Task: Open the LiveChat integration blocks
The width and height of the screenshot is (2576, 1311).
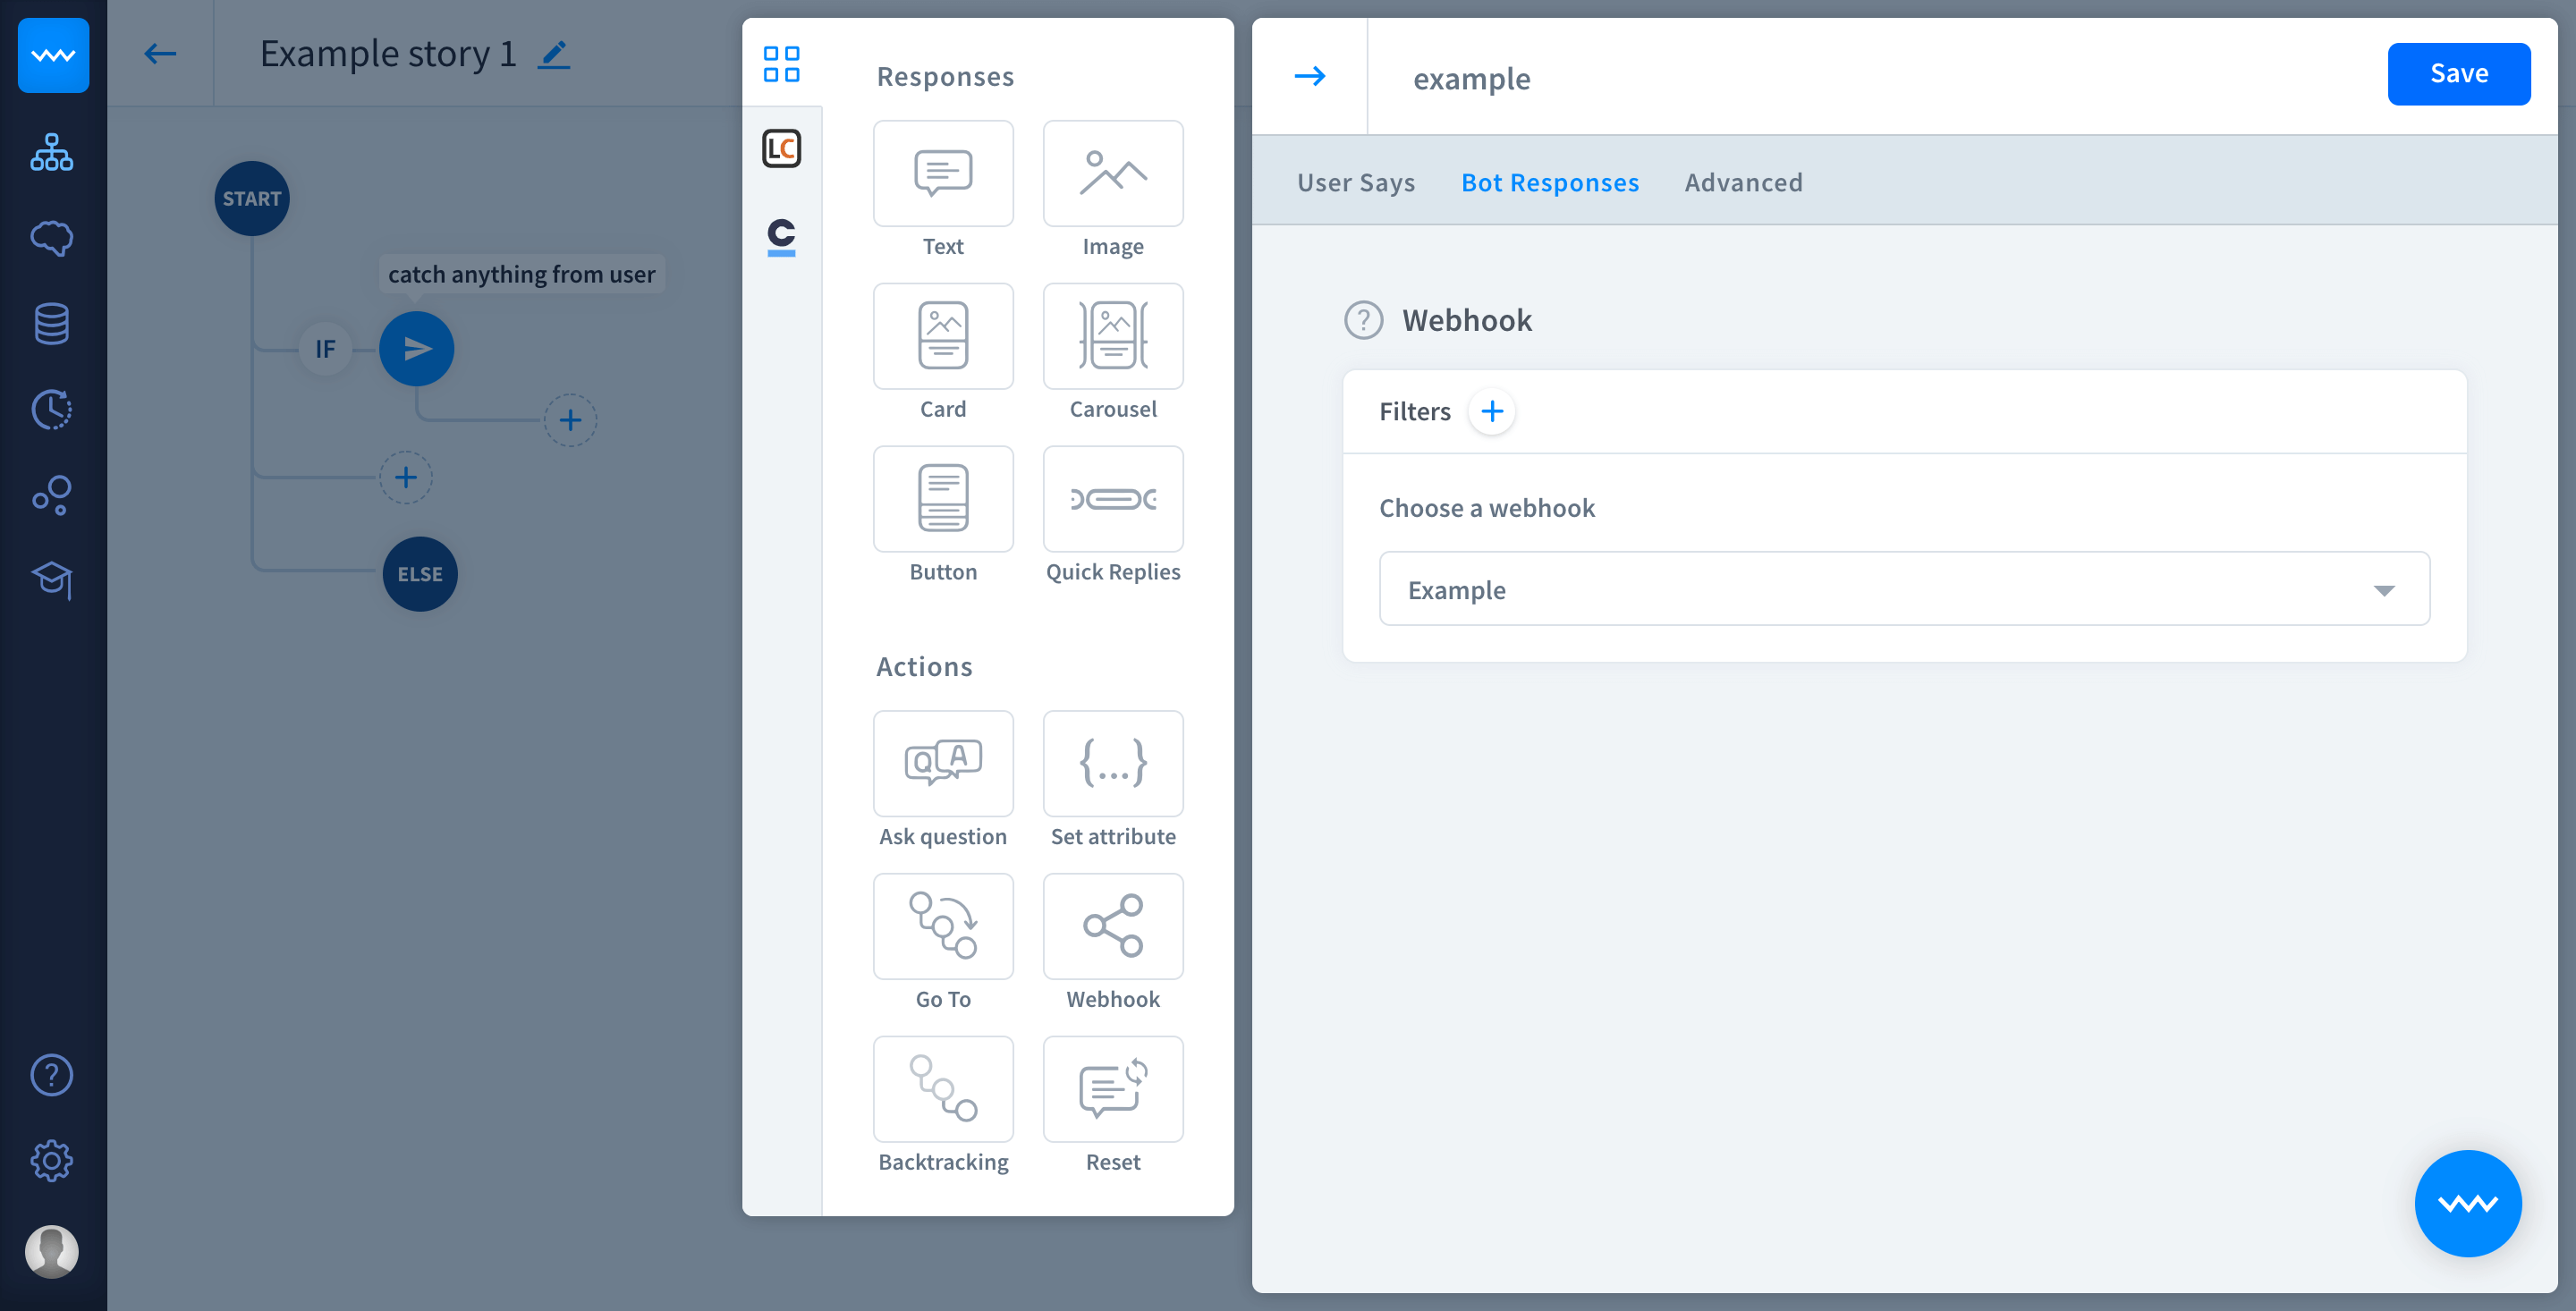Action: pyautogui.click(x=781, y=149)
